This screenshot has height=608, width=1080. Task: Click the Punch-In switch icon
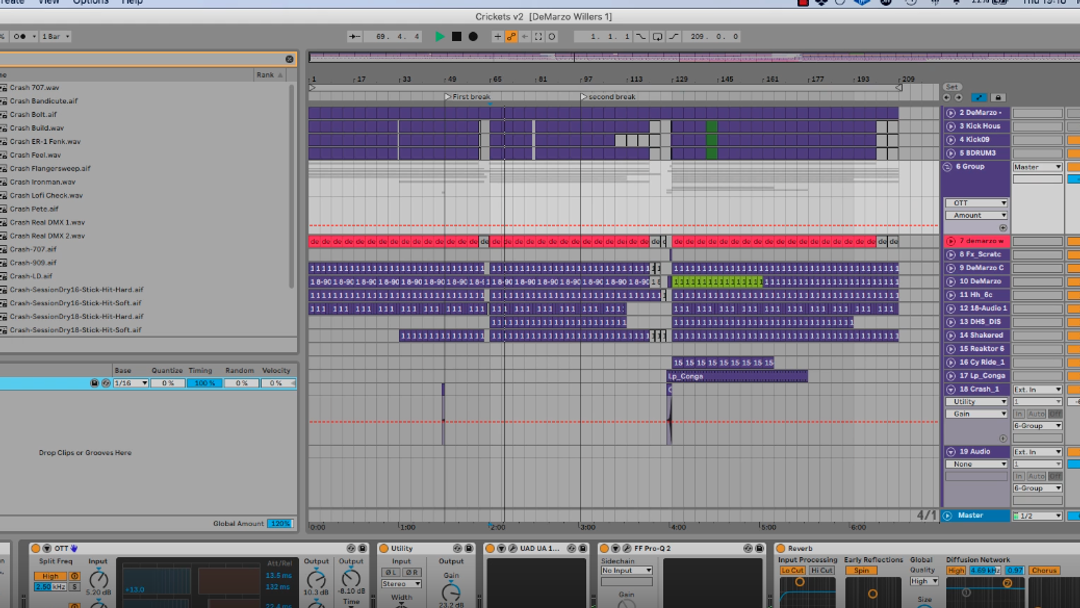[641, 37]
